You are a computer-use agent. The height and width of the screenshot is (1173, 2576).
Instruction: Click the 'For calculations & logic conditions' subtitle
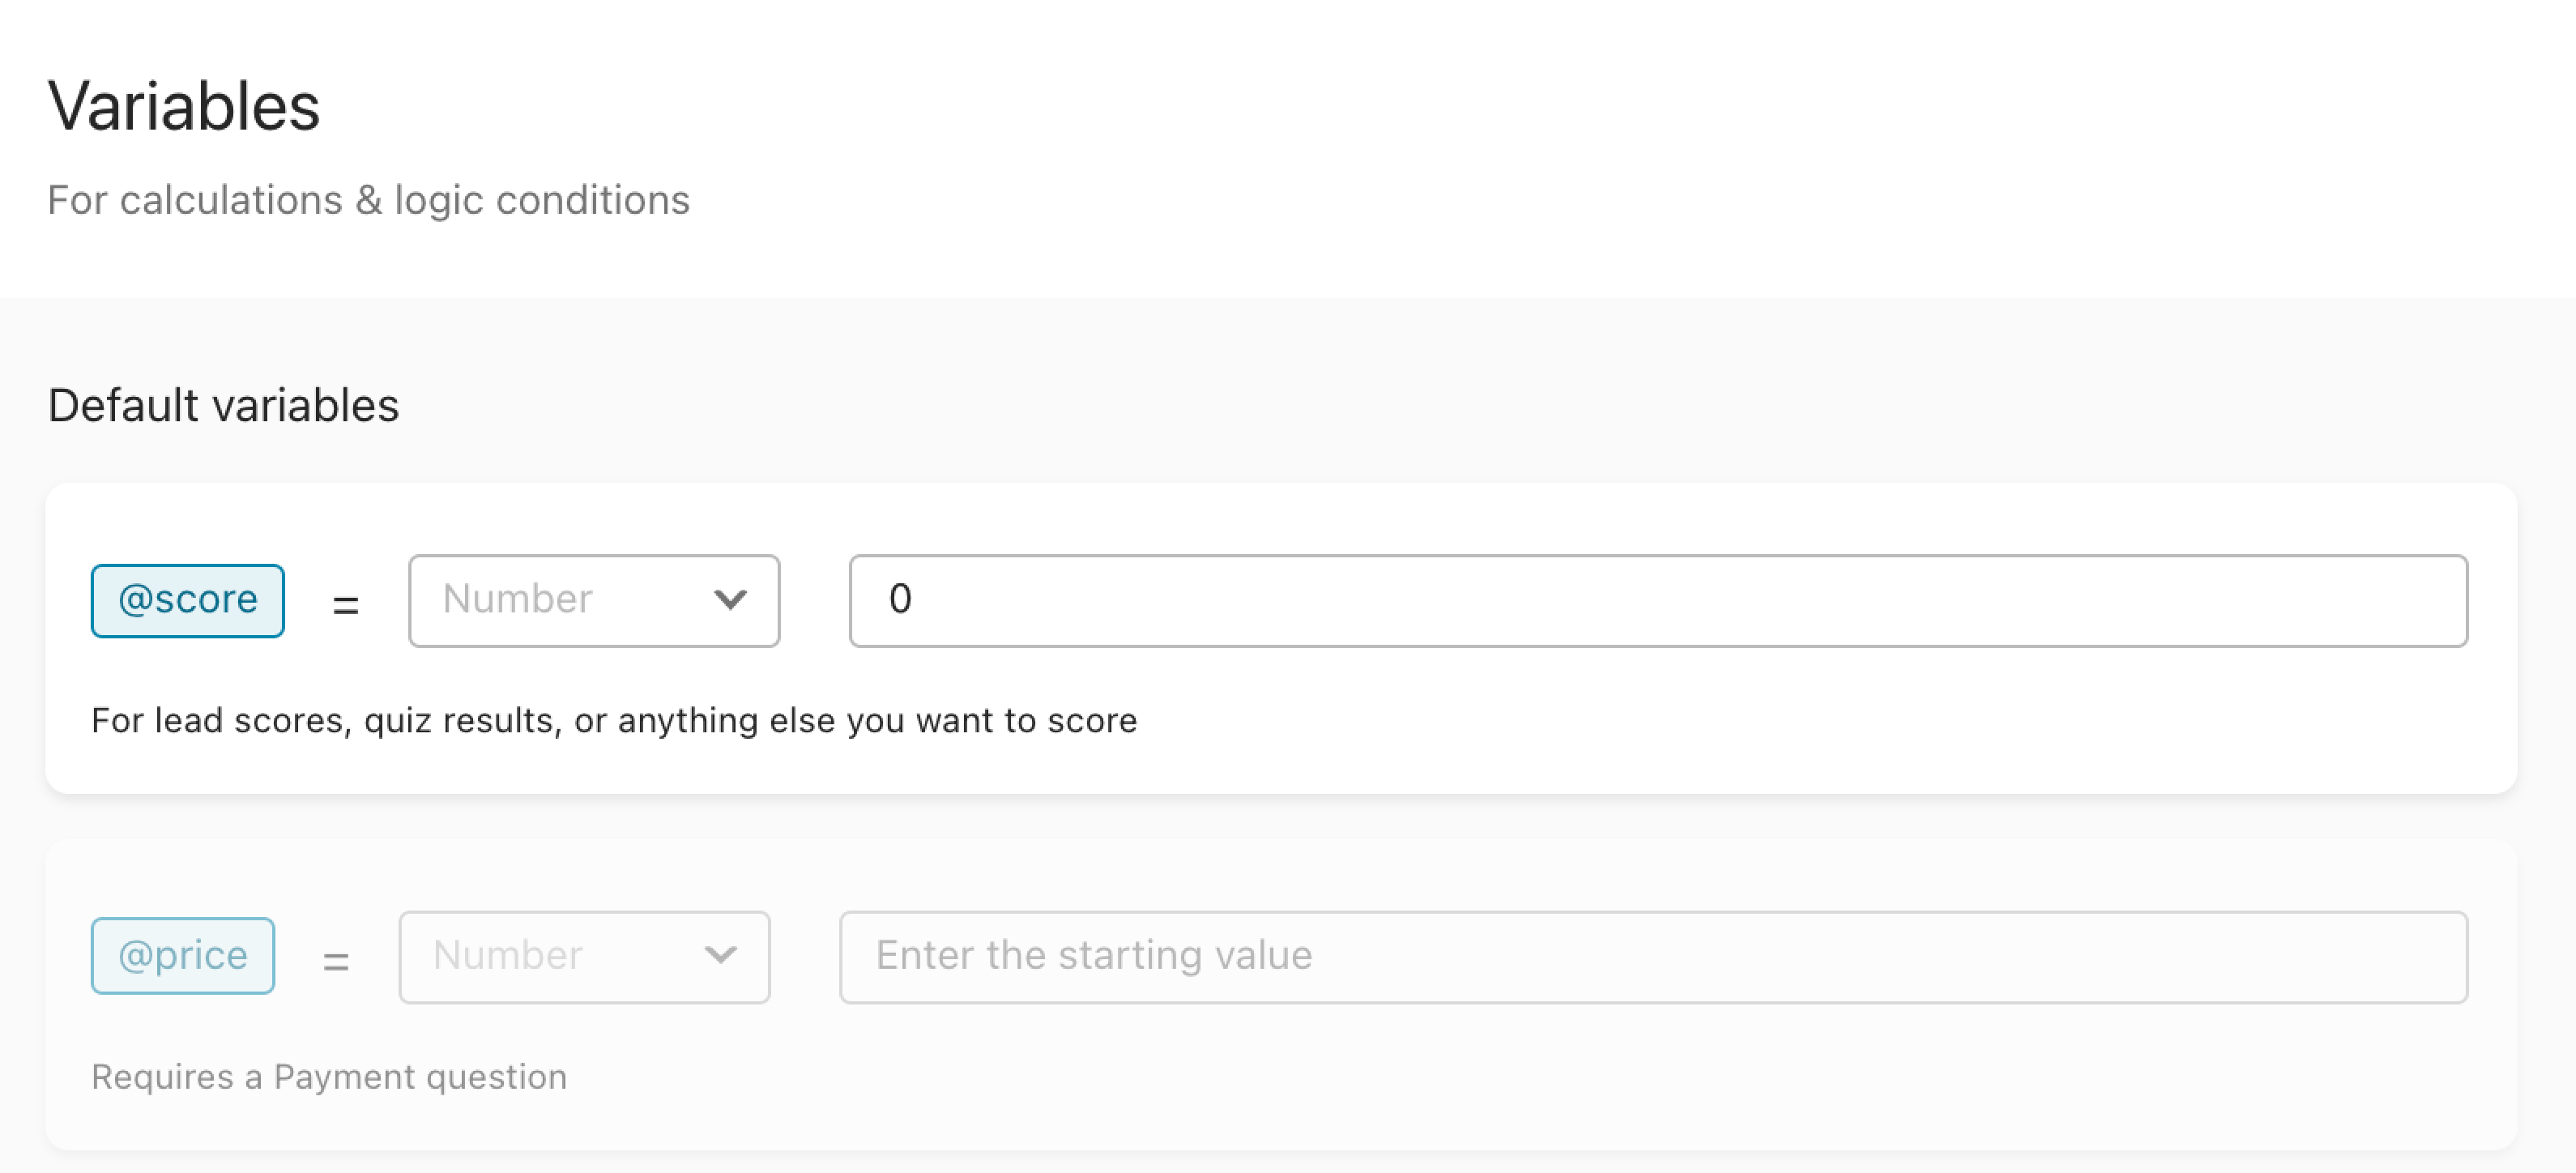368,200
